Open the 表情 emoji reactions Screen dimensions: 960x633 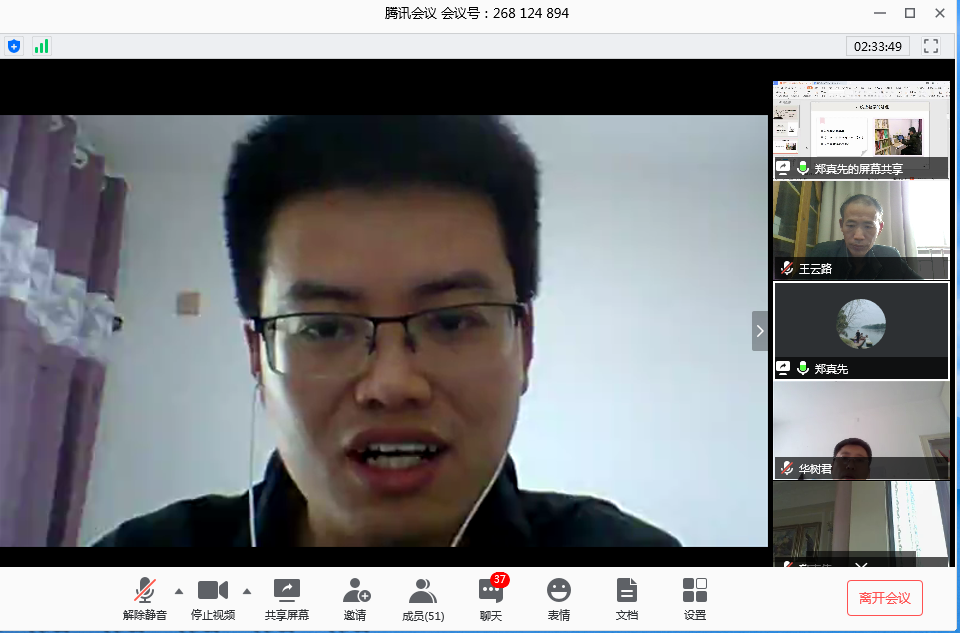(559, 599)
